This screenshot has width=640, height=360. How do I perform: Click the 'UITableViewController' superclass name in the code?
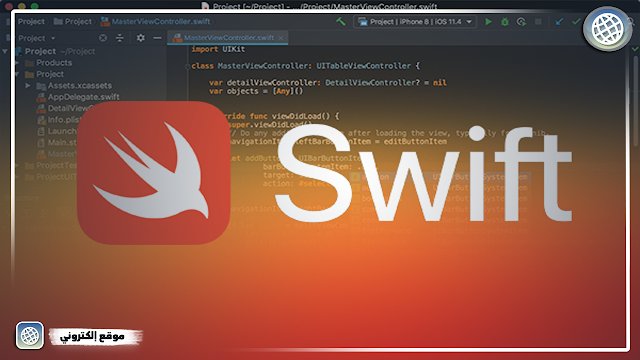(x=363, y=66)
